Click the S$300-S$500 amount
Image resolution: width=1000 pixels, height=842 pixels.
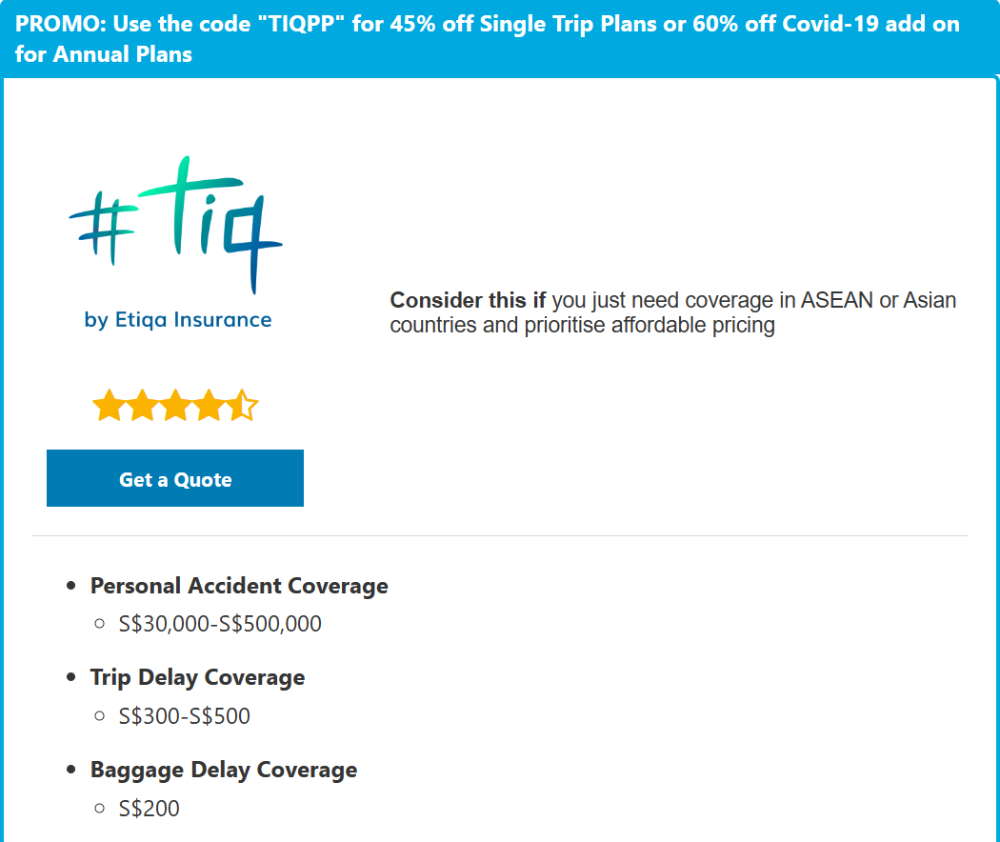[184, 716]
